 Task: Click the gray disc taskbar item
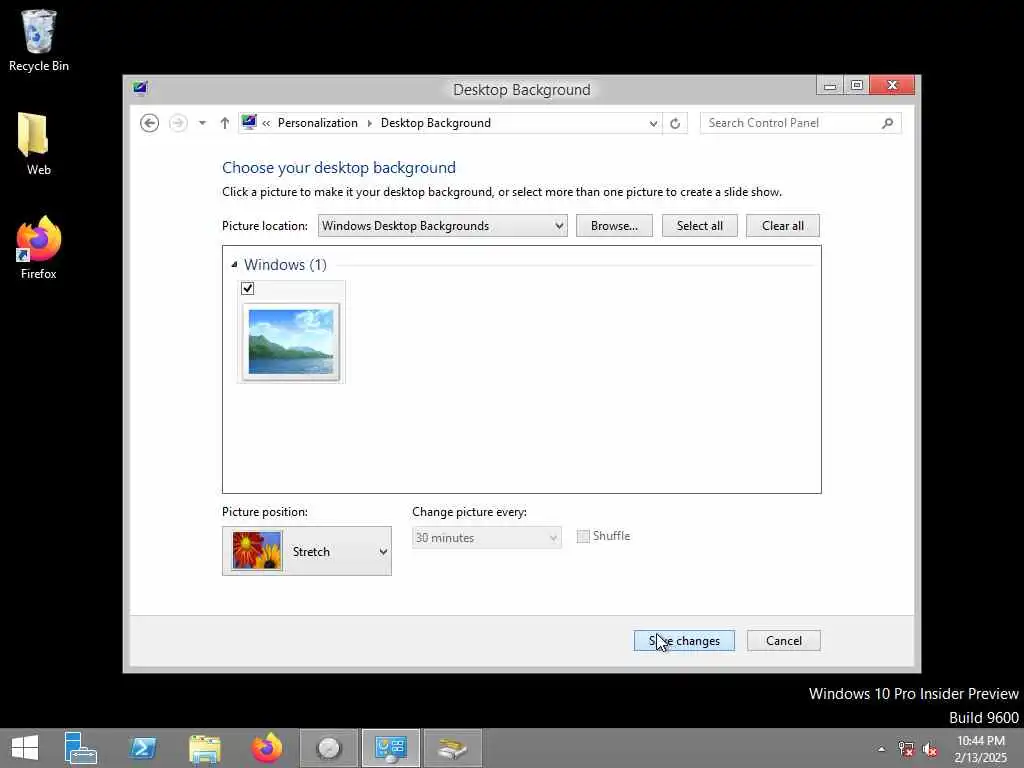pyautogui.click(x=328, y=748)
